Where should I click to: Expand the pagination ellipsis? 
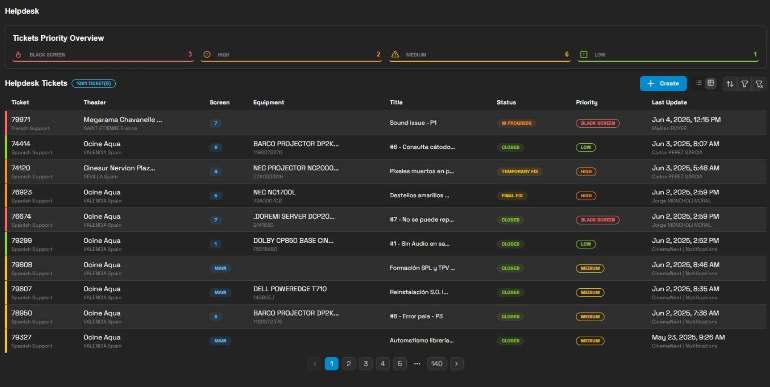tap(417, 364)
